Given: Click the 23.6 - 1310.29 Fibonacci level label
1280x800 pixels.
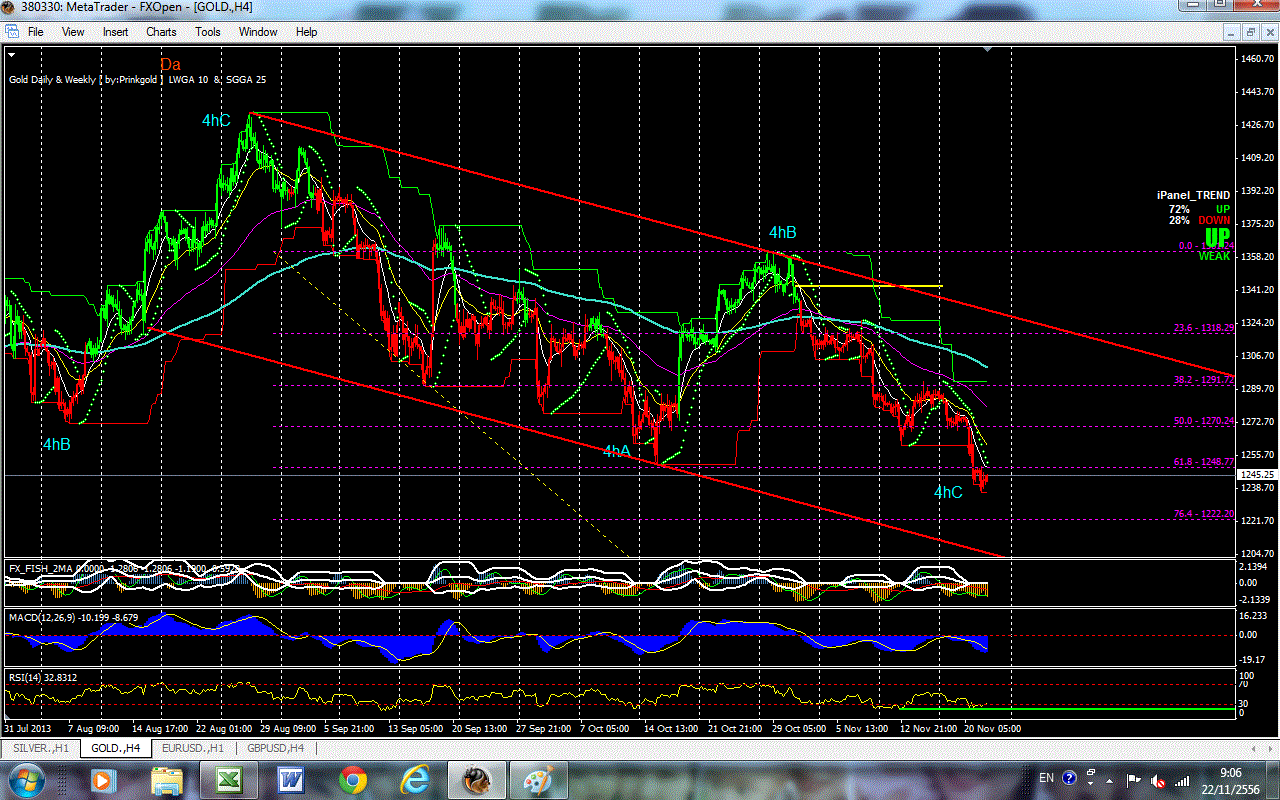Looking at the screenshot, I should (1203, 327).
